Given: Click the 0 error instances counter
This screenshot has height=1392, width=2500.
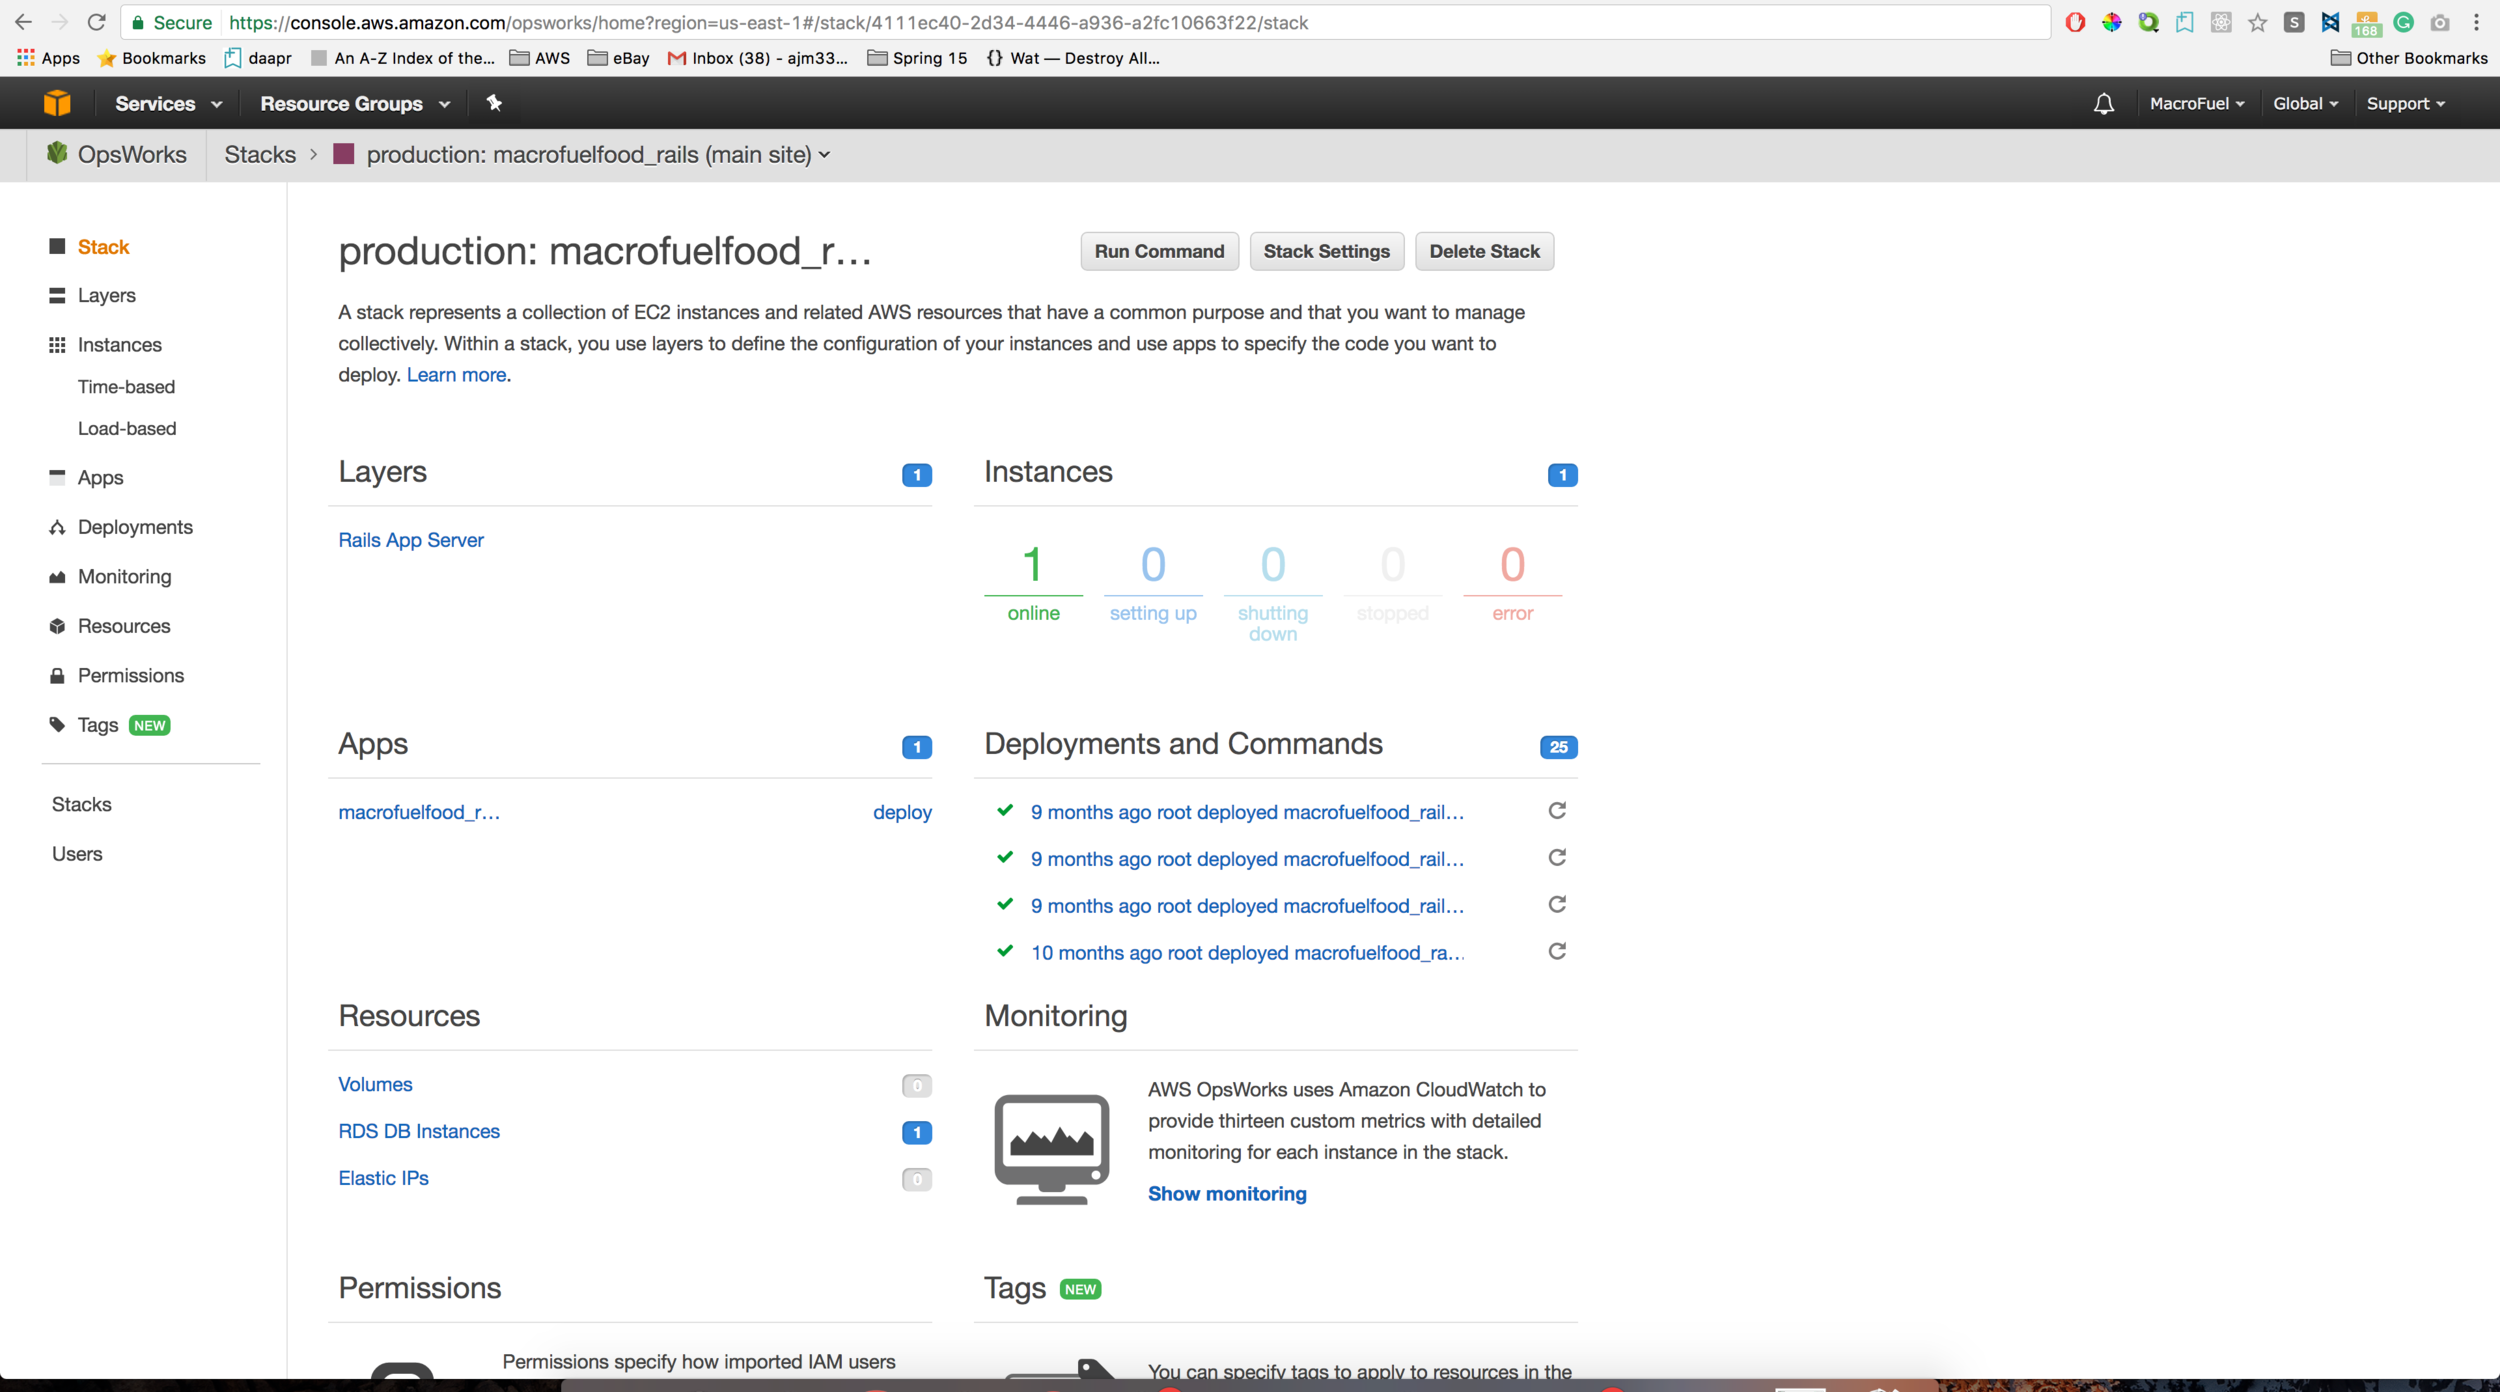Looking at the screenshot, I should point(1512,582).
